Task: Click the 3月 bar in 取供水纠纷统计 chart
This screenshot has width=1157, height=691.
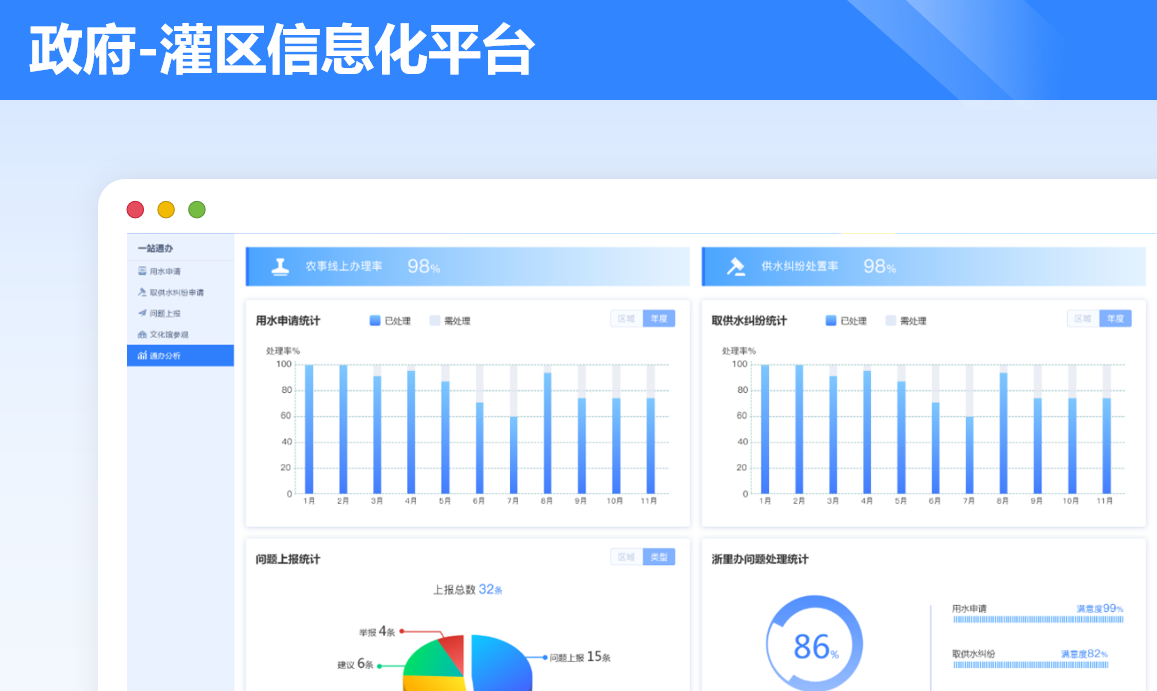Action: 833,435
